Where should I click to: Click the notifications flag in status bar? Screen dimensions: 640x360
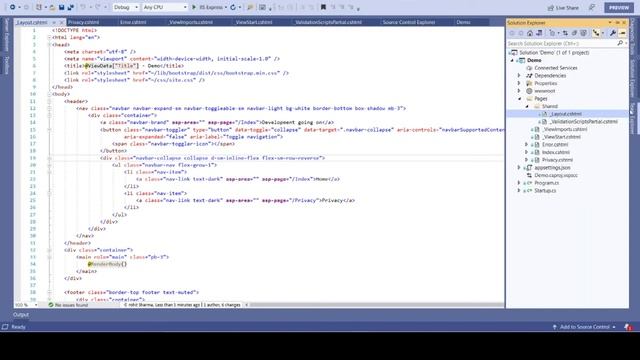coord(628,327)
